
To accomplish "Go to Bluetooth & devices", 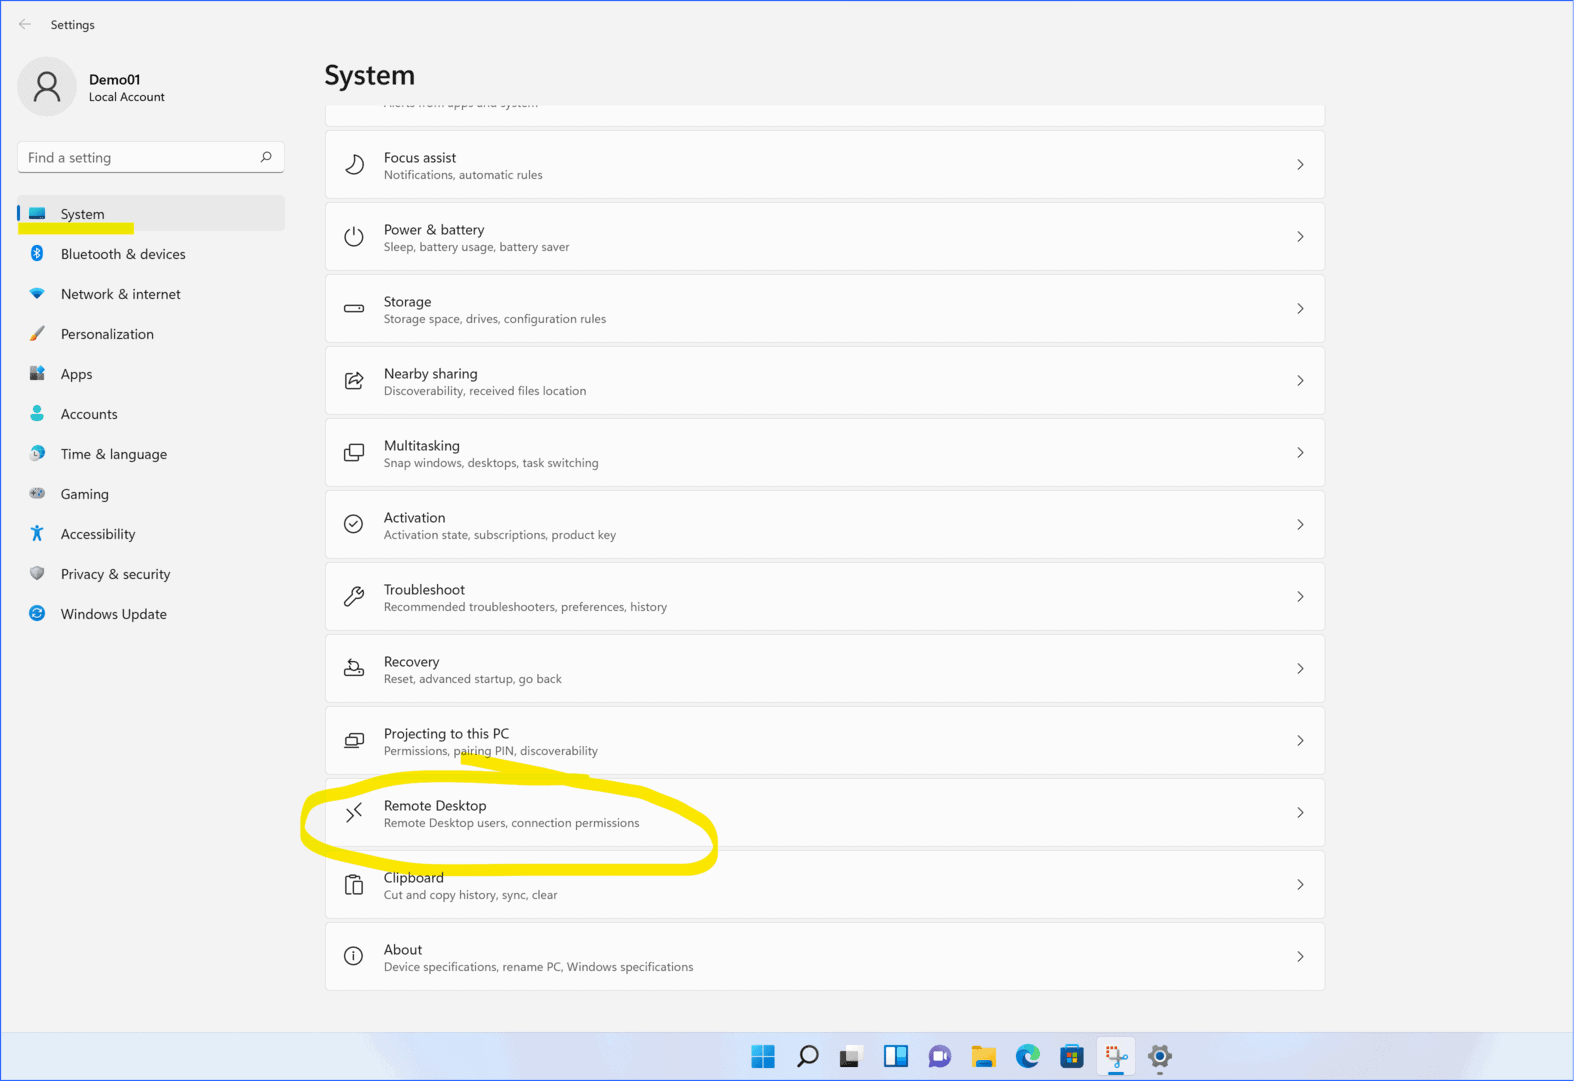I will tap(151, 254).
